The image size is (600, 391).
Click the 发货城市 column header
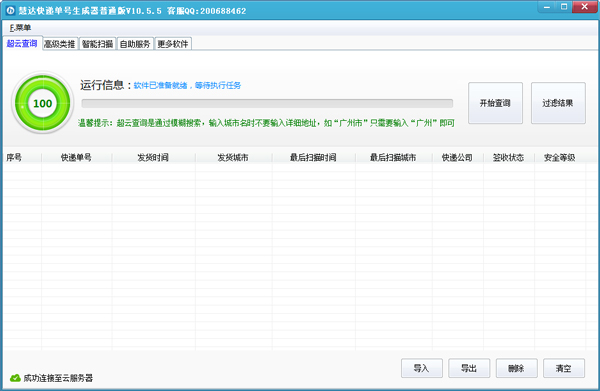coord(233,157)
